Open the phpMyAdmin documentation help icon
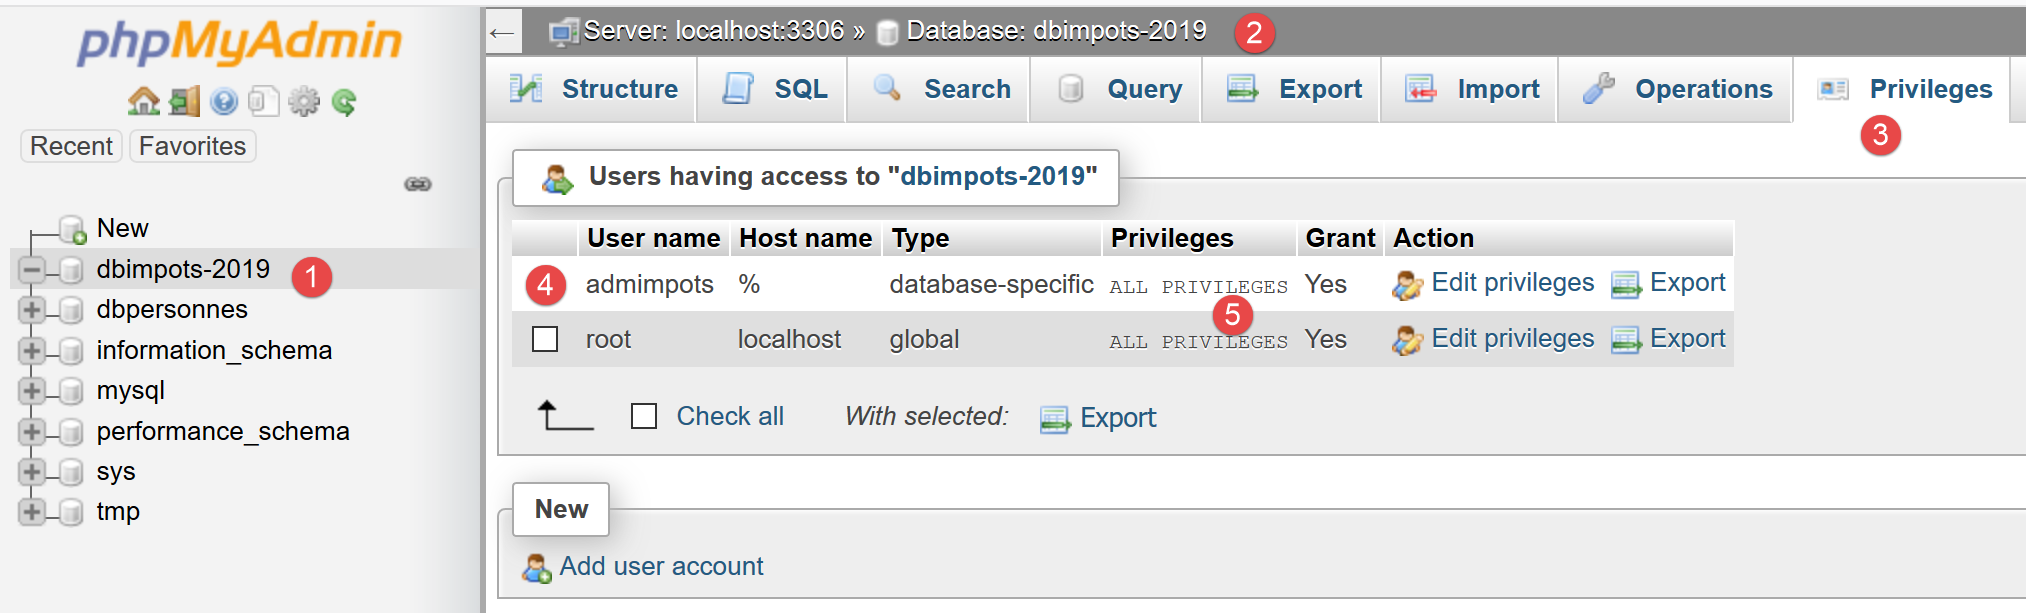The image size is (2026, 613). pos(224,101)
